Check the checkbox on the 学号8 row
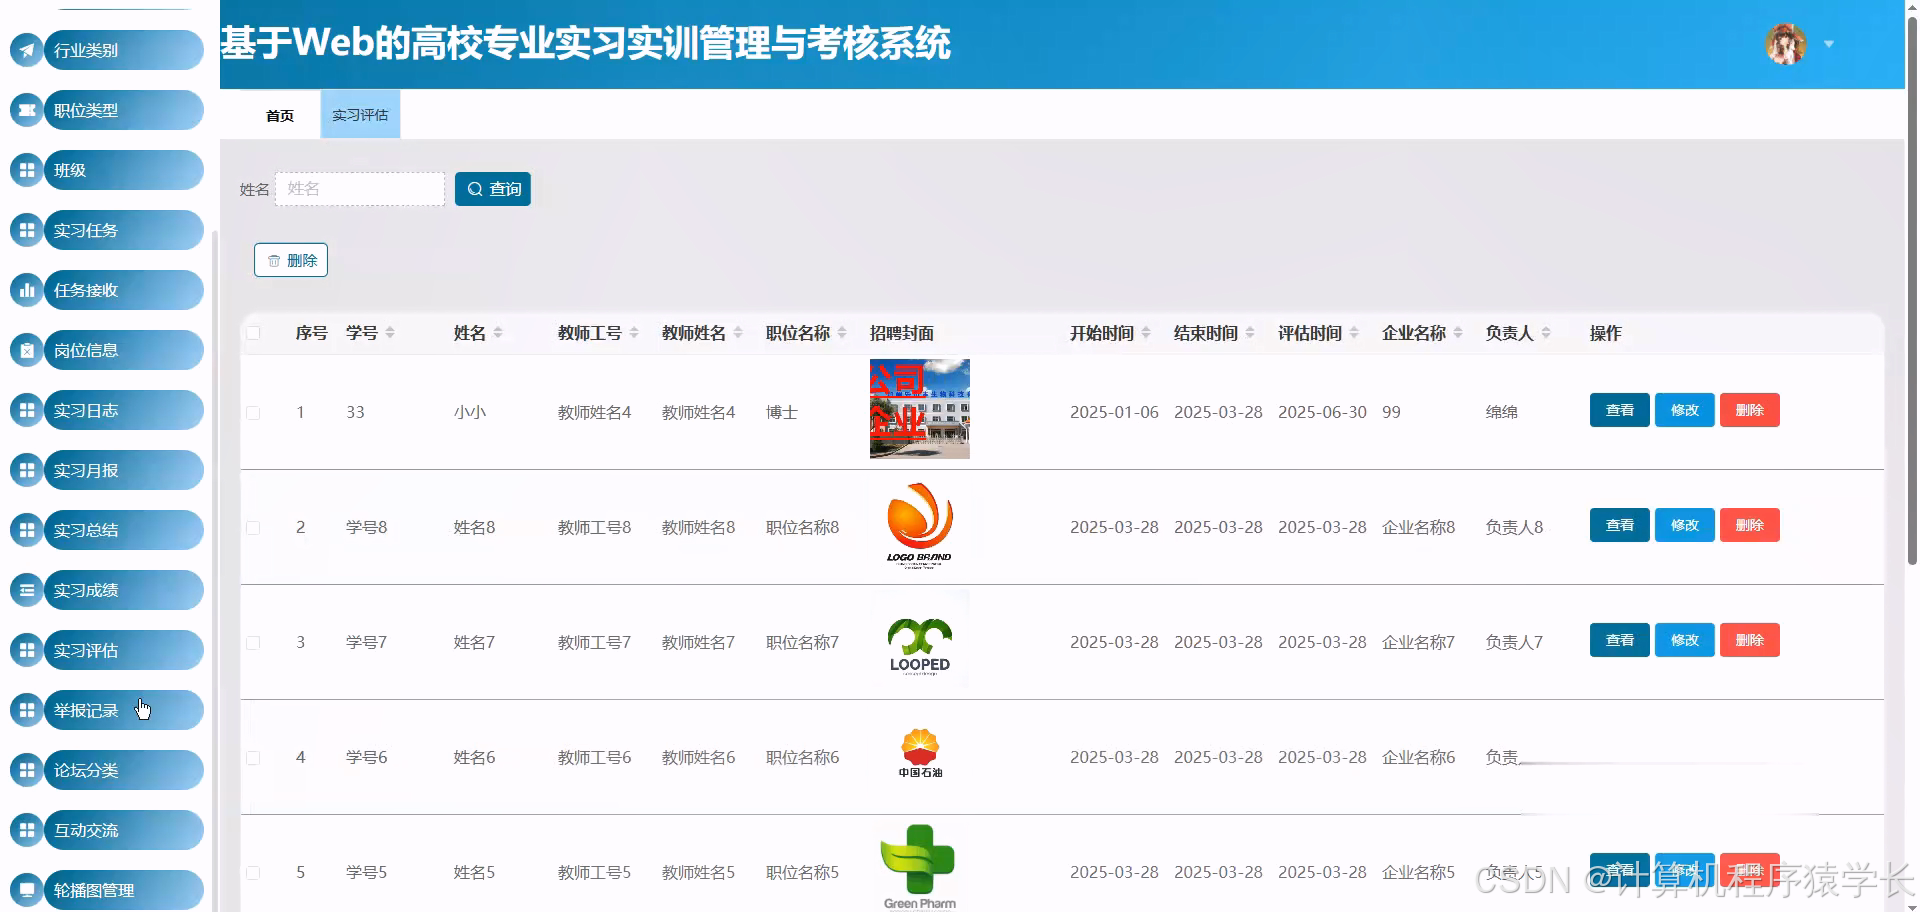This screenshot has width=1920, height=912. pos(253,527)
